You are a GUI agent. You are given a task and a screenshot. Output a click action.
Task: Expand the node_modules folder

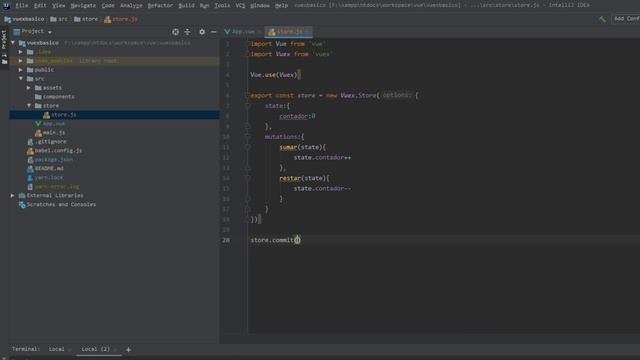coord(20,61)
